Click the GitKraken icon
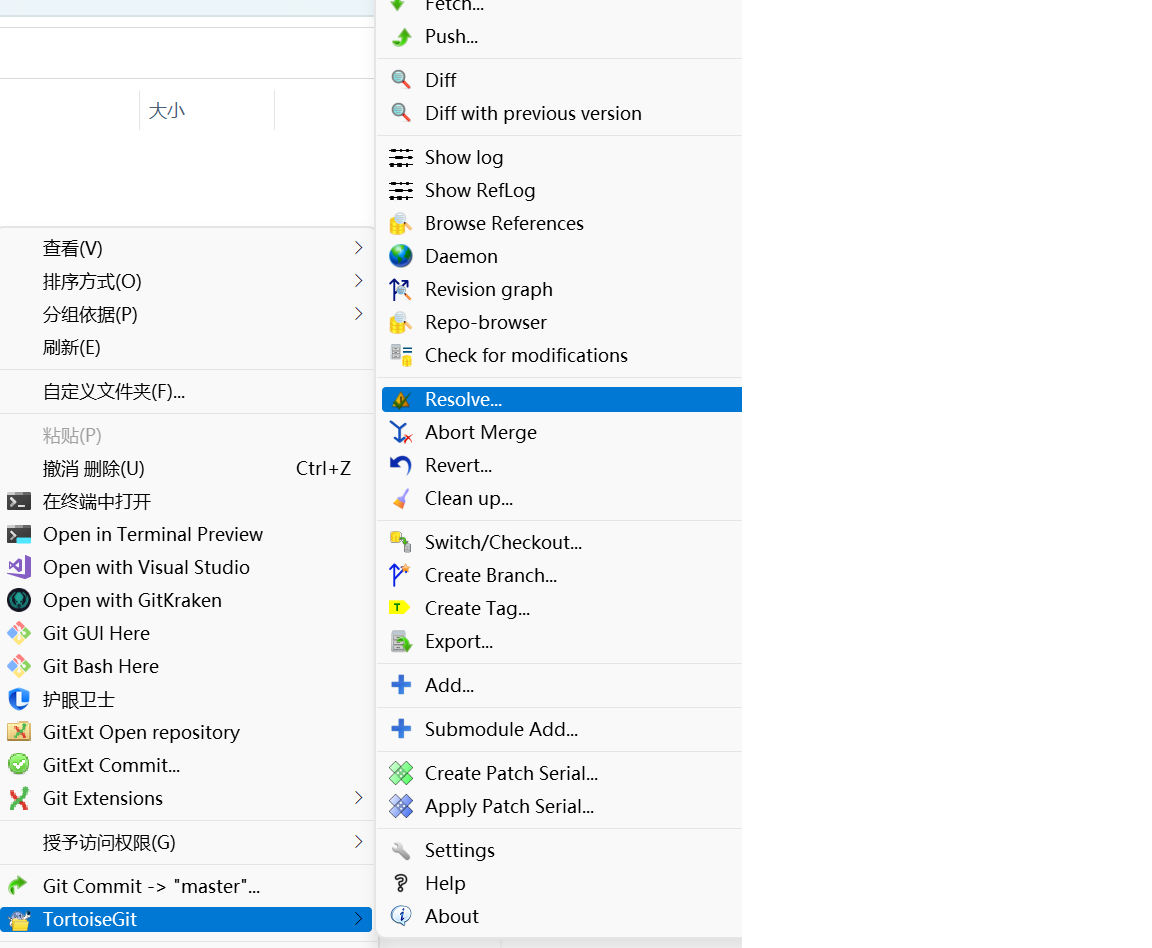1152x948 pixels. pyautogui.click(x=19, y=600)
